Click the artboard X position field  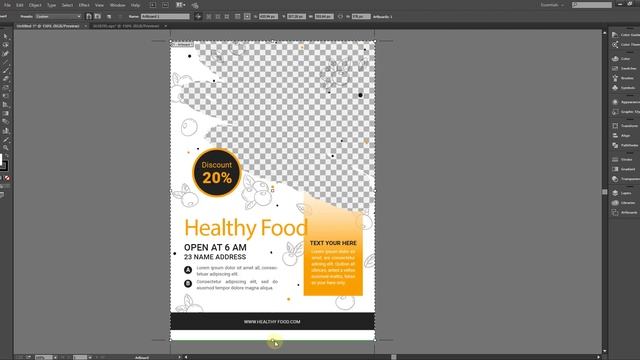[268, 17]
